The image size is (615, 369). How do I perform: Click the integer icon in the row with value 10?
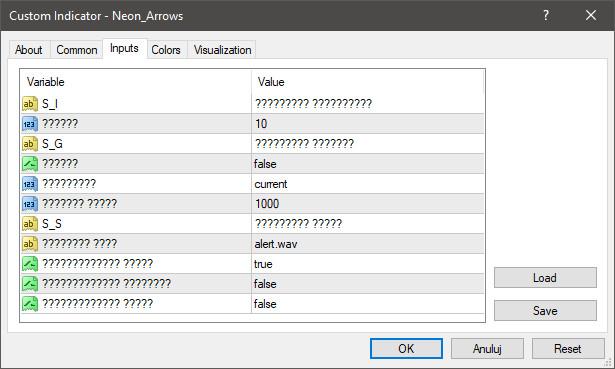30,124
